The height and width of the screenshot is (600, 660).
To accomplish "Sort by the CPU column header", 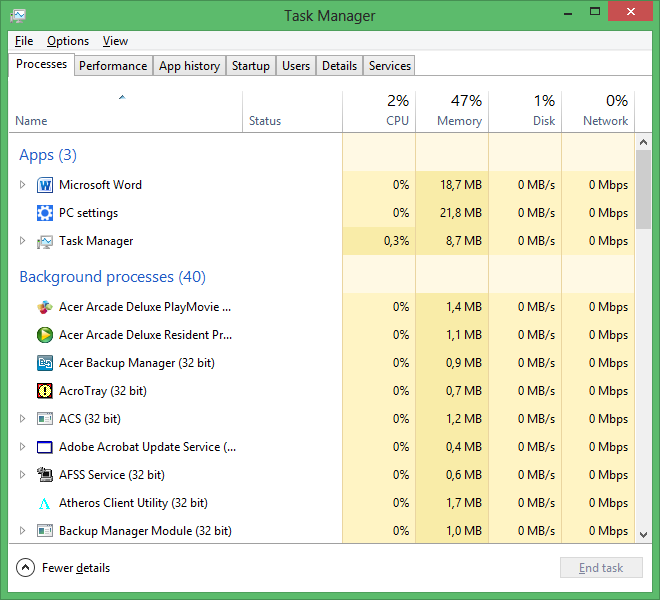I will 379,112.
